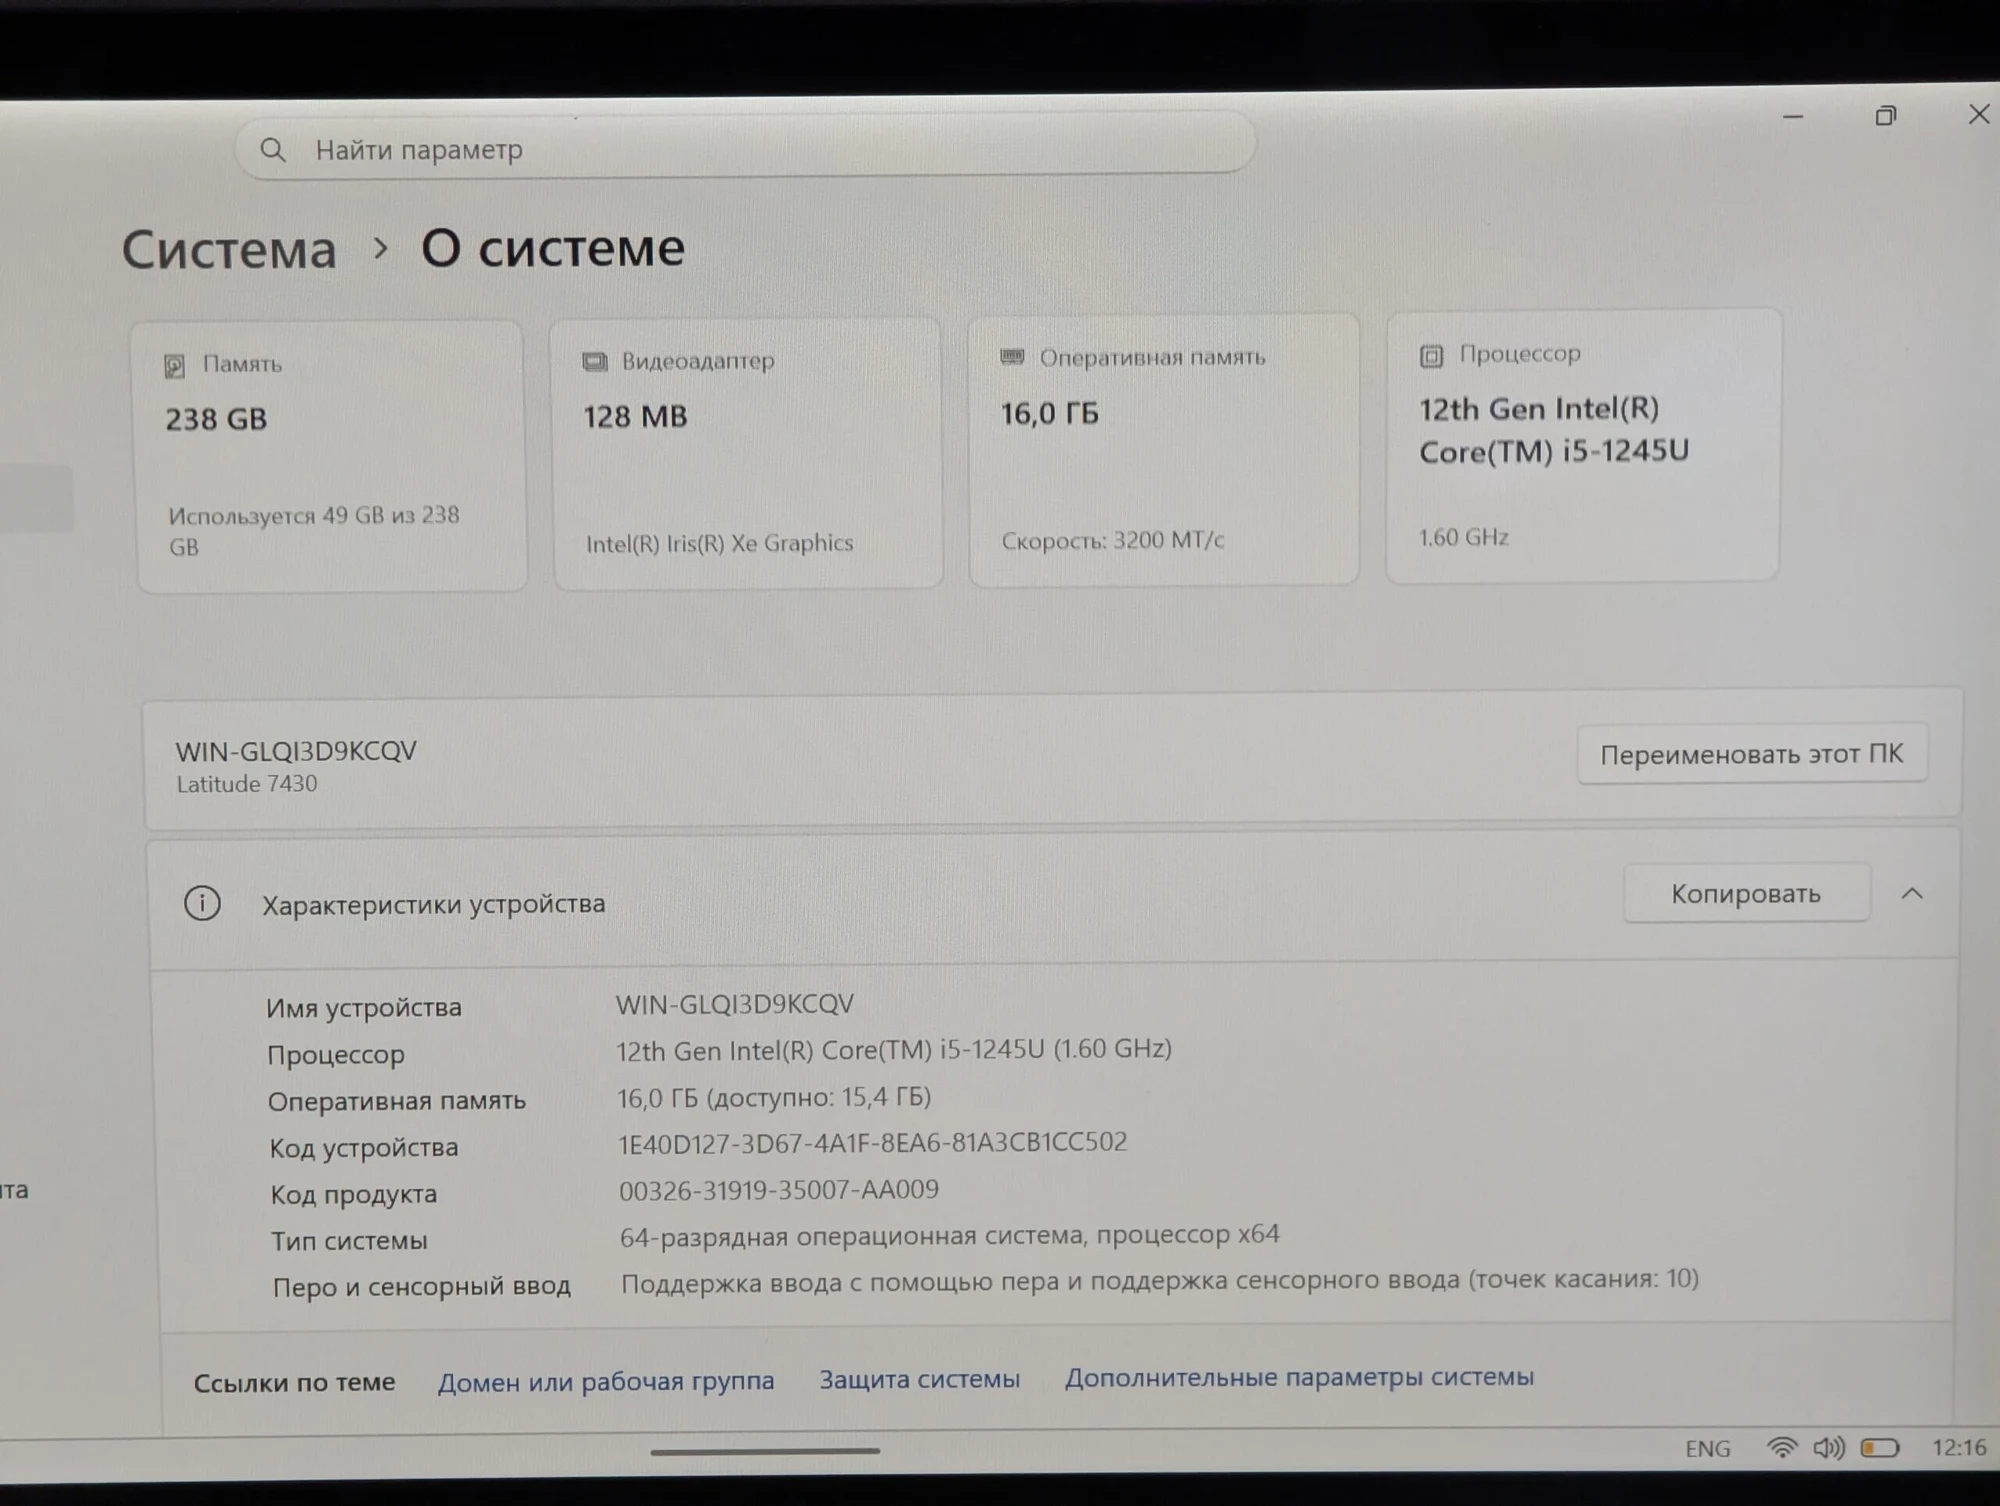Viewport: 2000px width, 1506px height.
Task: Click the Оперативная память RAM icon
Action: pyautogui.click(x=1012, y=357)
